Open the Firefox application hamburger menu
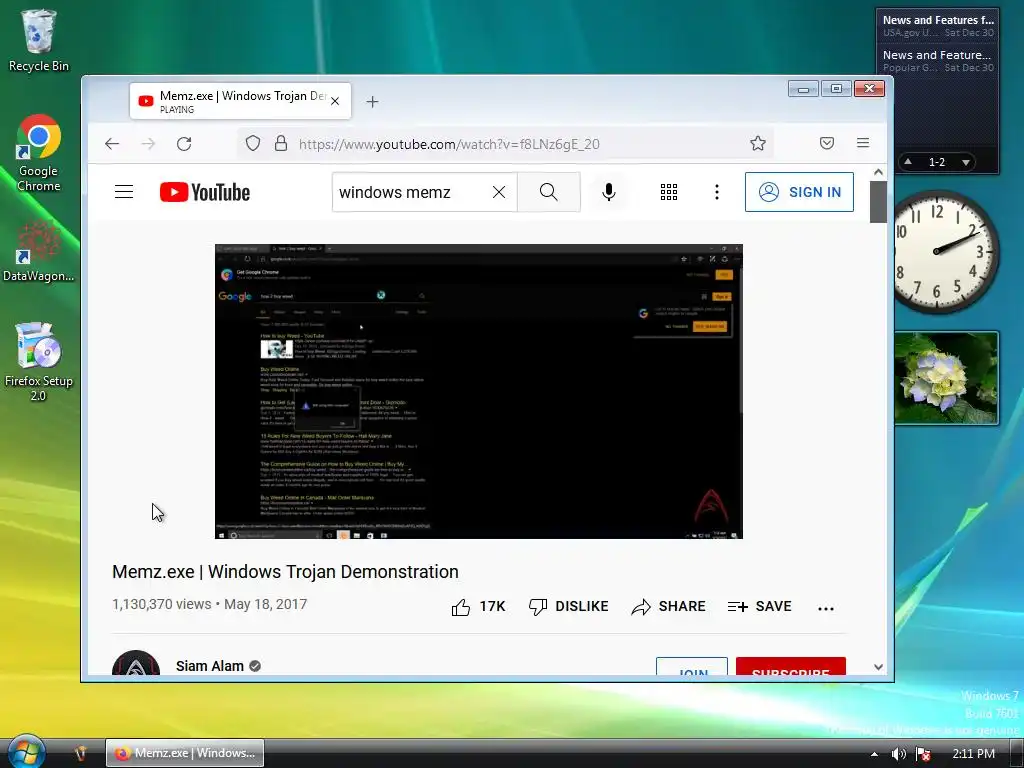 863,143
